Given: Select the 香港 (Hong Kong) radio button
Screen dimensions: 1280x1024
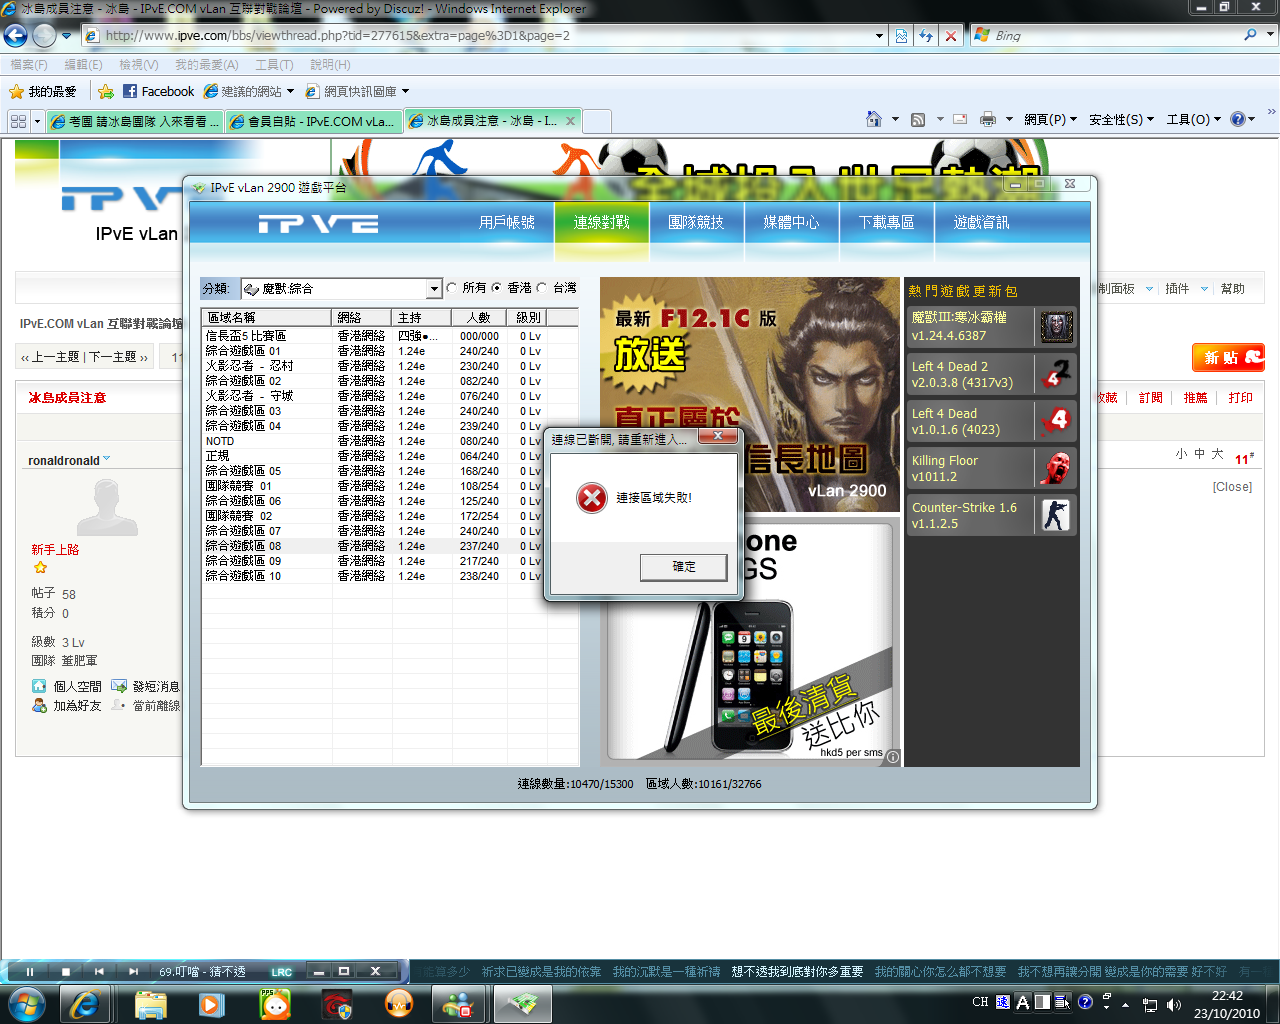Looking at the screenshot, I should click(497, 288).
